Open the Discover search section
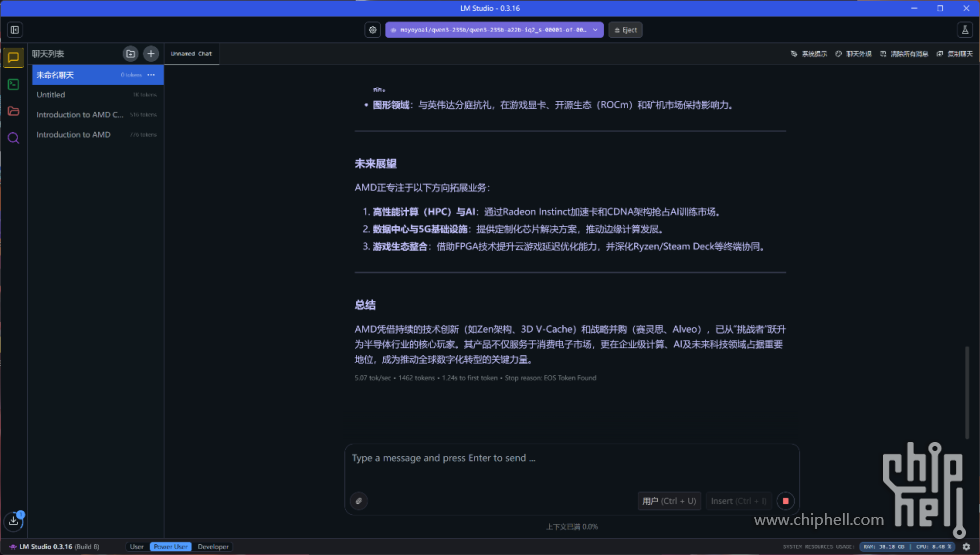The image size is (980, 555). coord(13,138)
